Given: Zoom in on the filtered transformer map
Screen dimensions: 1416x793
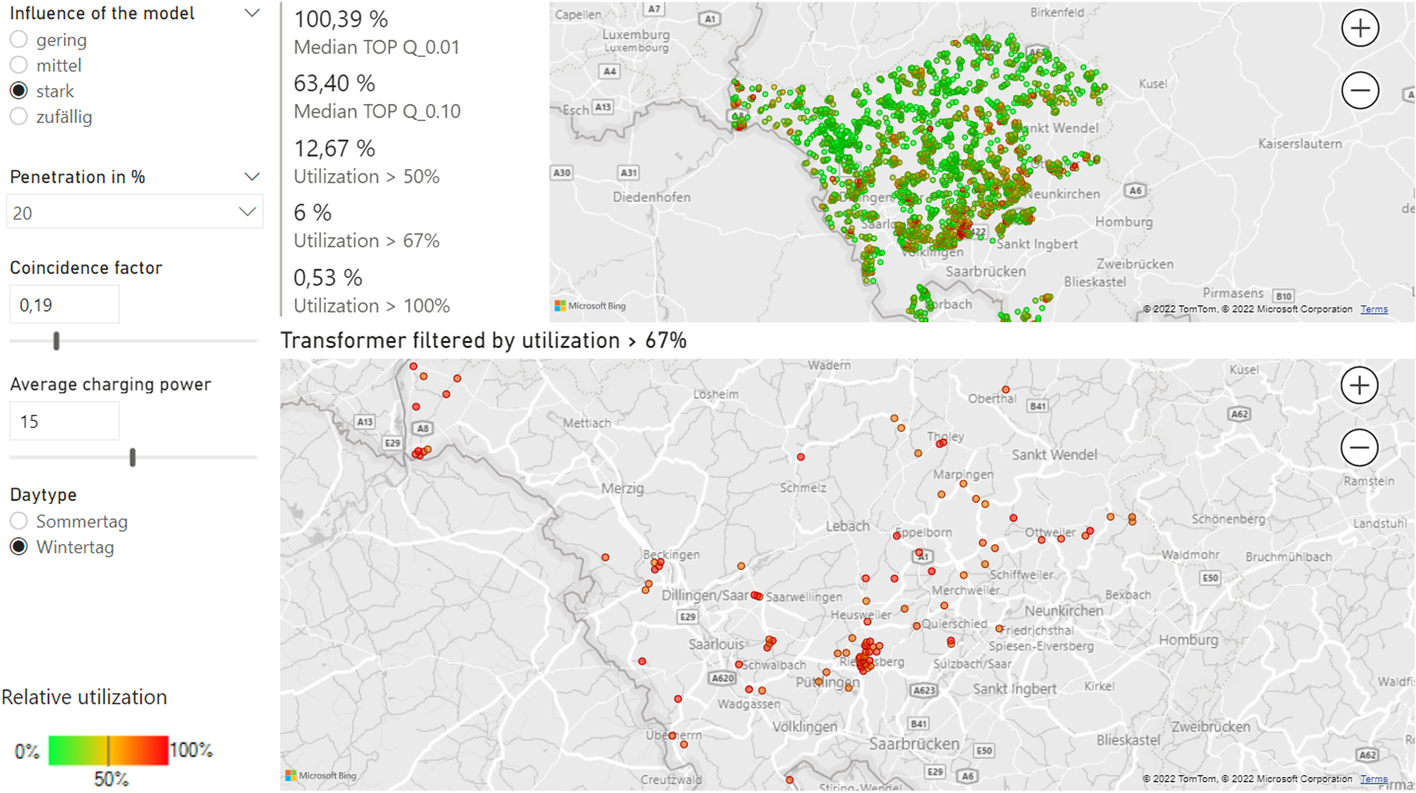Looking at the screenshot, I should coord(1360,385).
